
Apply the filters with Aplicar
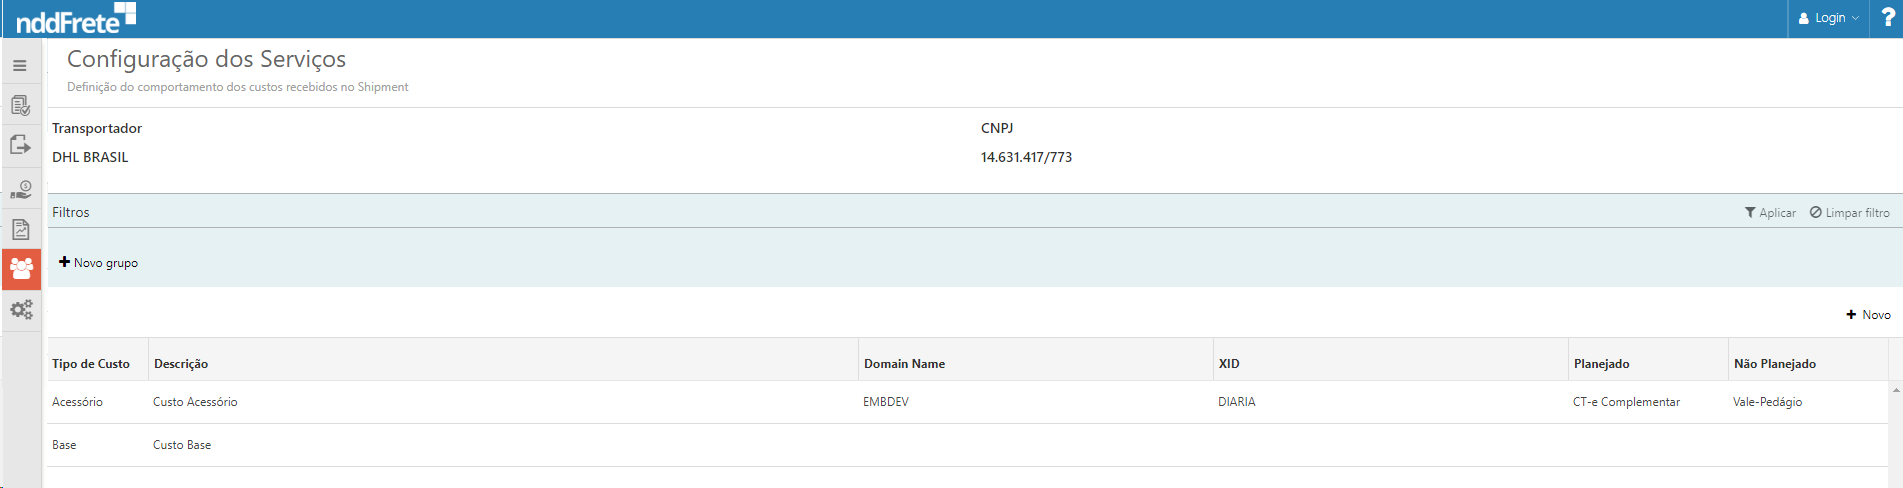point(1770,213)
